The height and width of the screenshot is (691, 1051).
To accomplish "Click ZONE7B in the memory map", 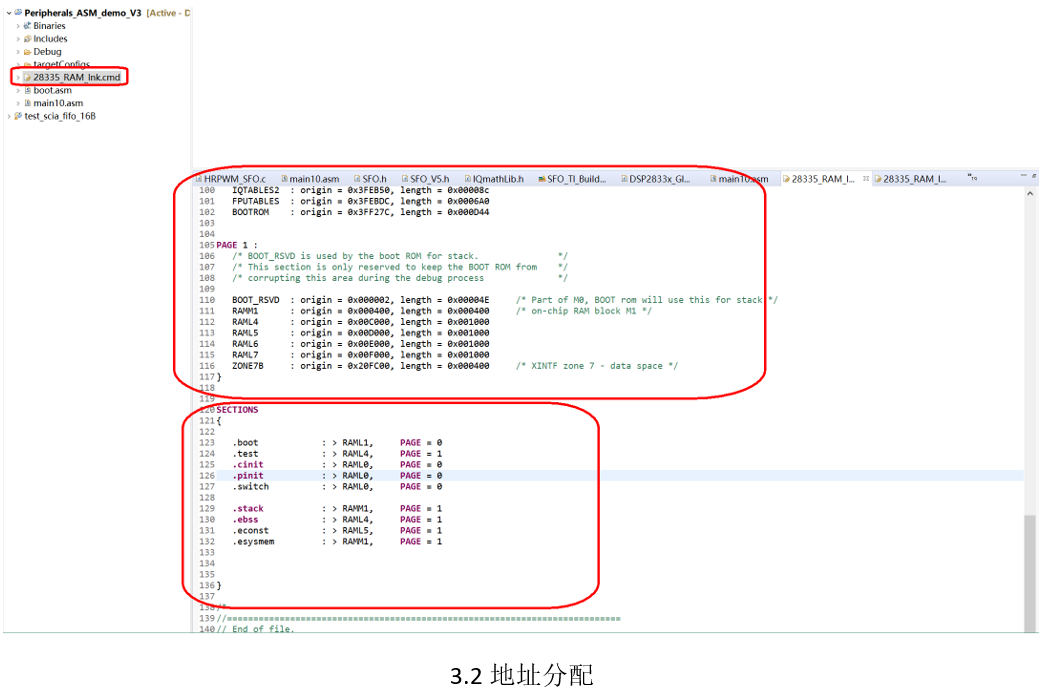I will click(x=248, y=366).
